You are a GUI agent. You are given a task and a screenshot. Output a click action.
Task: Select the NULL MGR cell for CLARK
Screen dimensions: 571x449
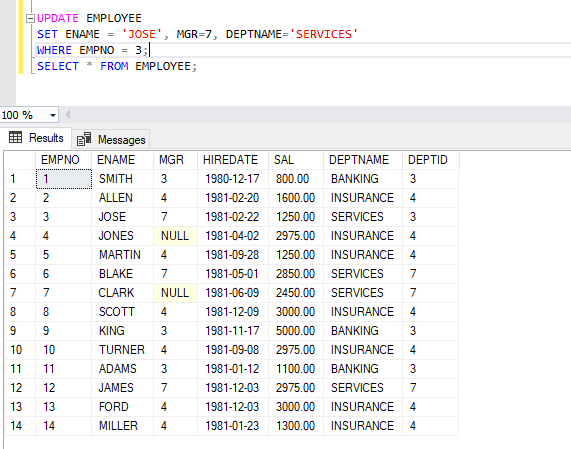(x=175, y=293)
